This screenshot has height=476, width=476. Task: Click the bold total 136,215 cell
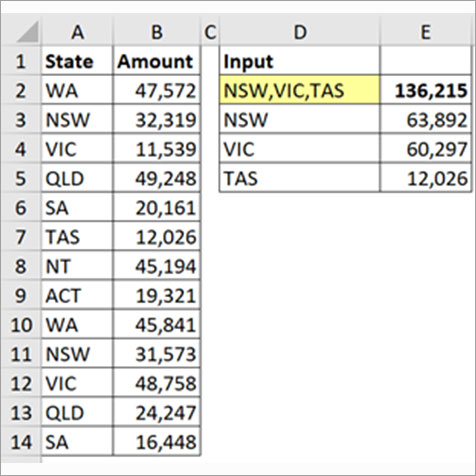point(425,90)
